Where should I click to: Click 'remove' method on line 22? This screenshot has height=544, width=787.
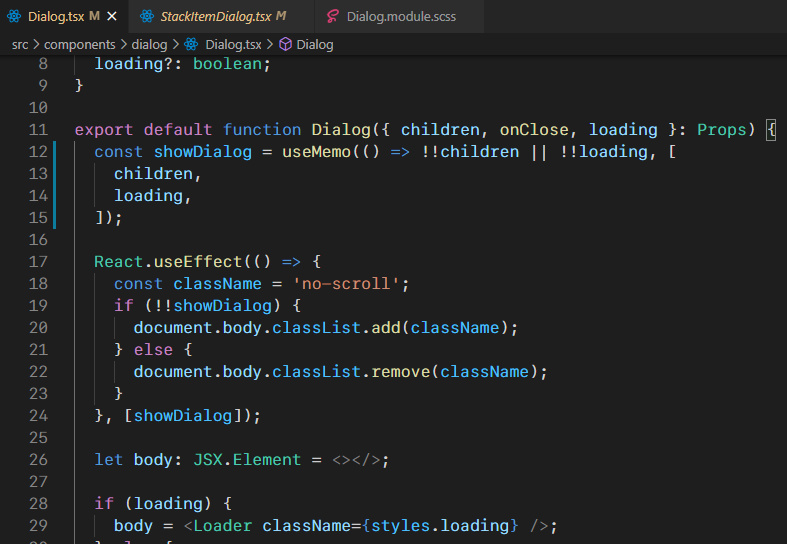click(401, 372)
